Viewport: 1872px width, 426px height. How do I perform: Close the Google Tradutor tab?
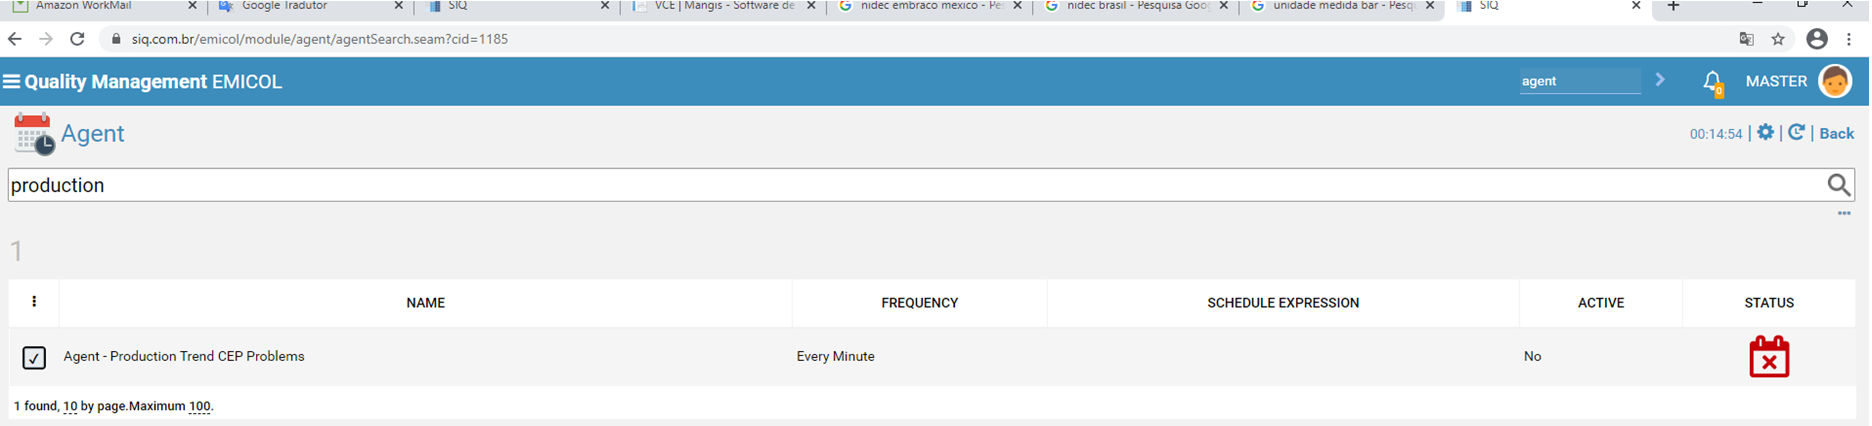click(398, 6)
